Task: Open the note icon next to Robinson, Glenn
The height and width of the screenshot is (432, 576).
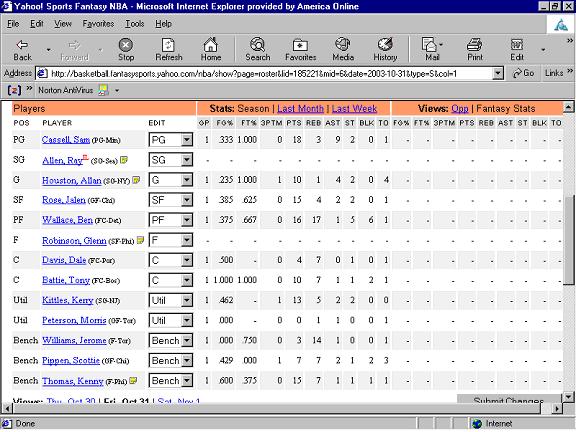Action: 140,240
